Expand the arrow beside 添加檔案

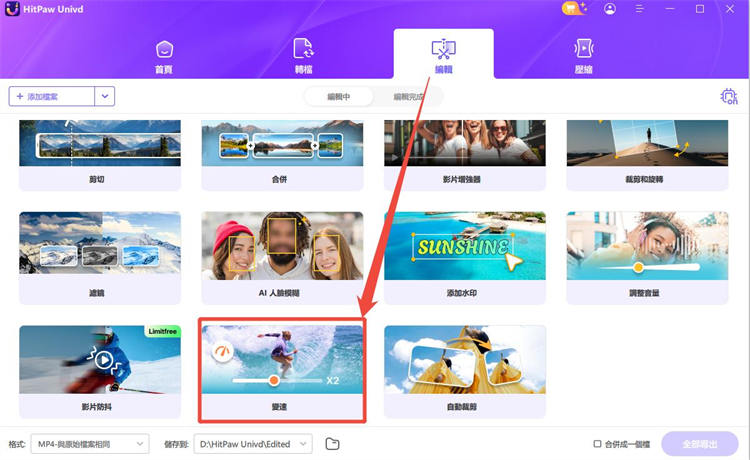point(105,97)
